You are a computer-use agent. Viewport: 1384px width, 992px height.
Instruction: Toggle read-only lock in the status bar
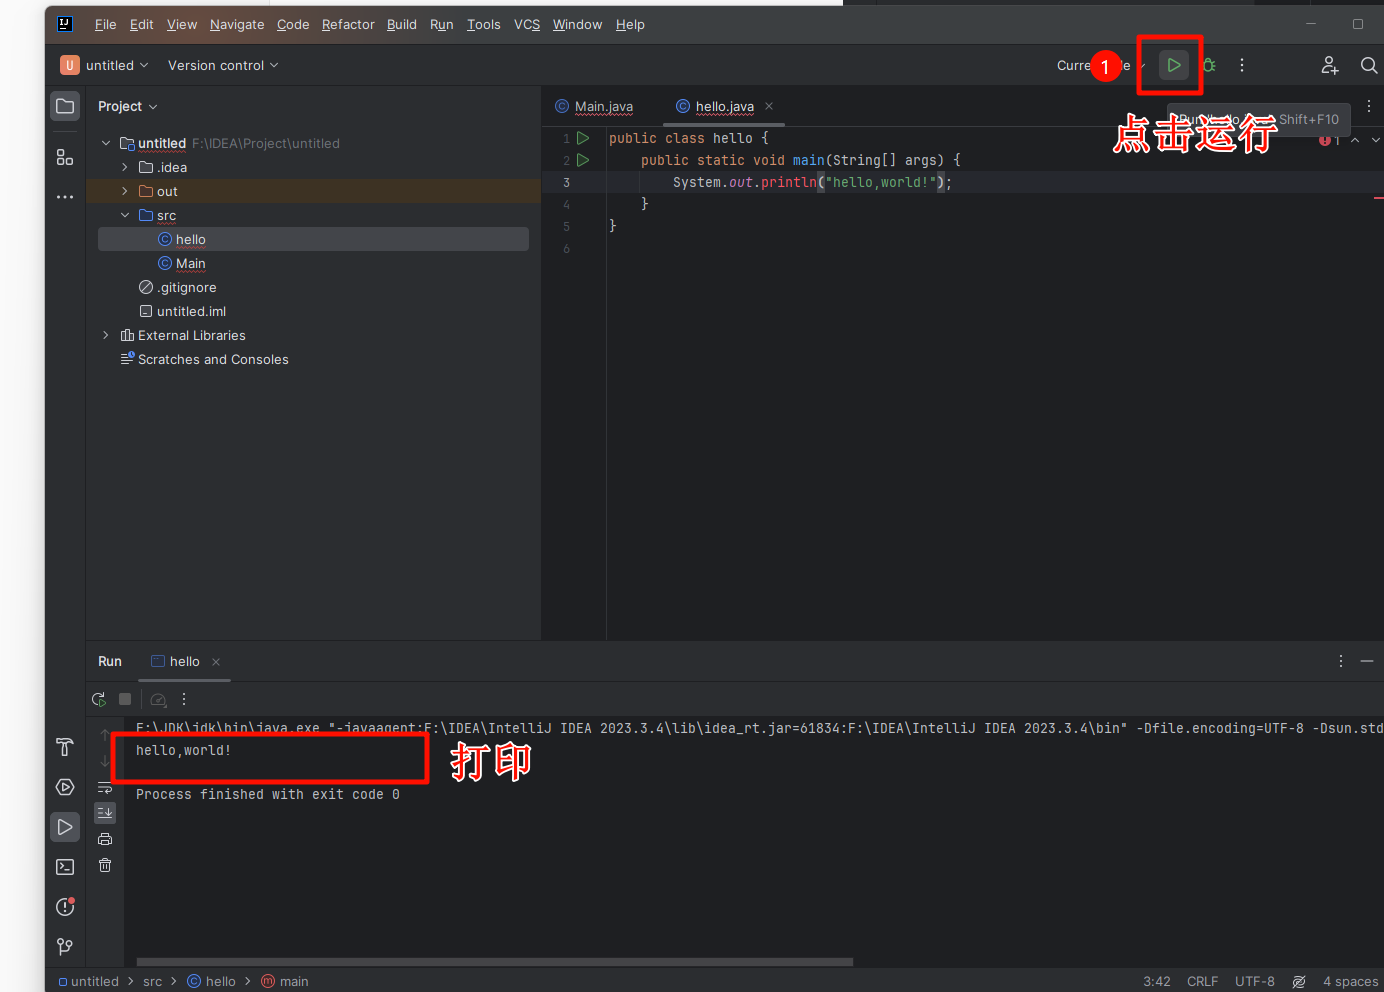[x=1299, y=982]
